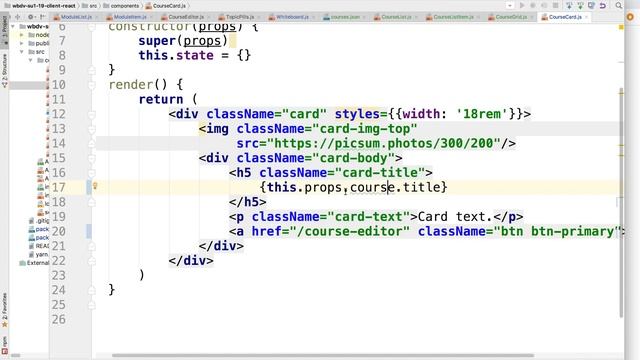The image size is (640, 360).
Task: Collapse the card-body div fold line 15
Action: [92, 158]
